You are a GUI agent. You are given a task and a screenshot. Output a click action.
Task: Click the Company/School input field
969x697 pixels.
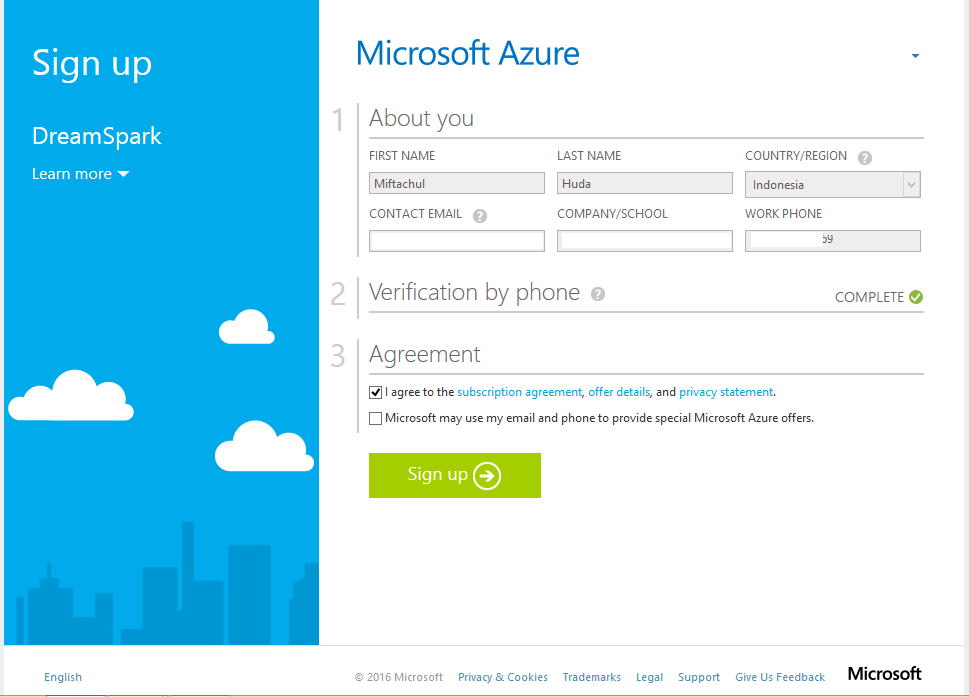(645, 241)
